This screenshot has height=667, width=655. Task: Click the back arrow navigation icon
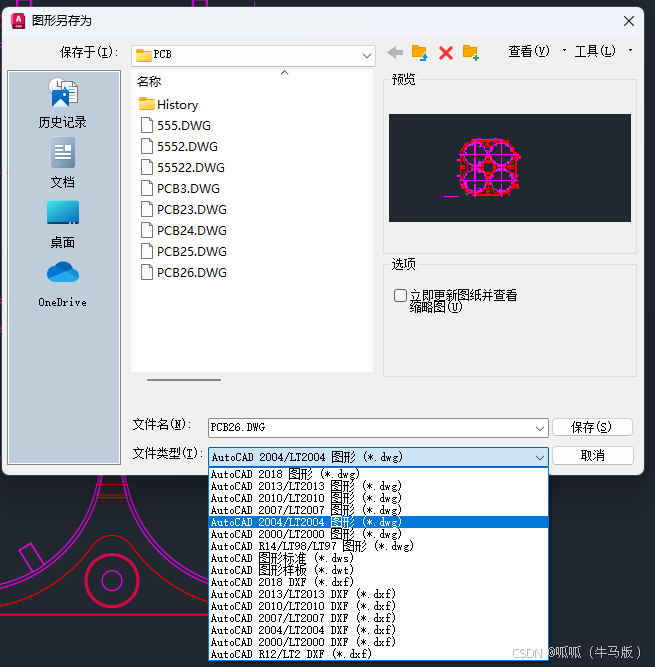point(395,53)
